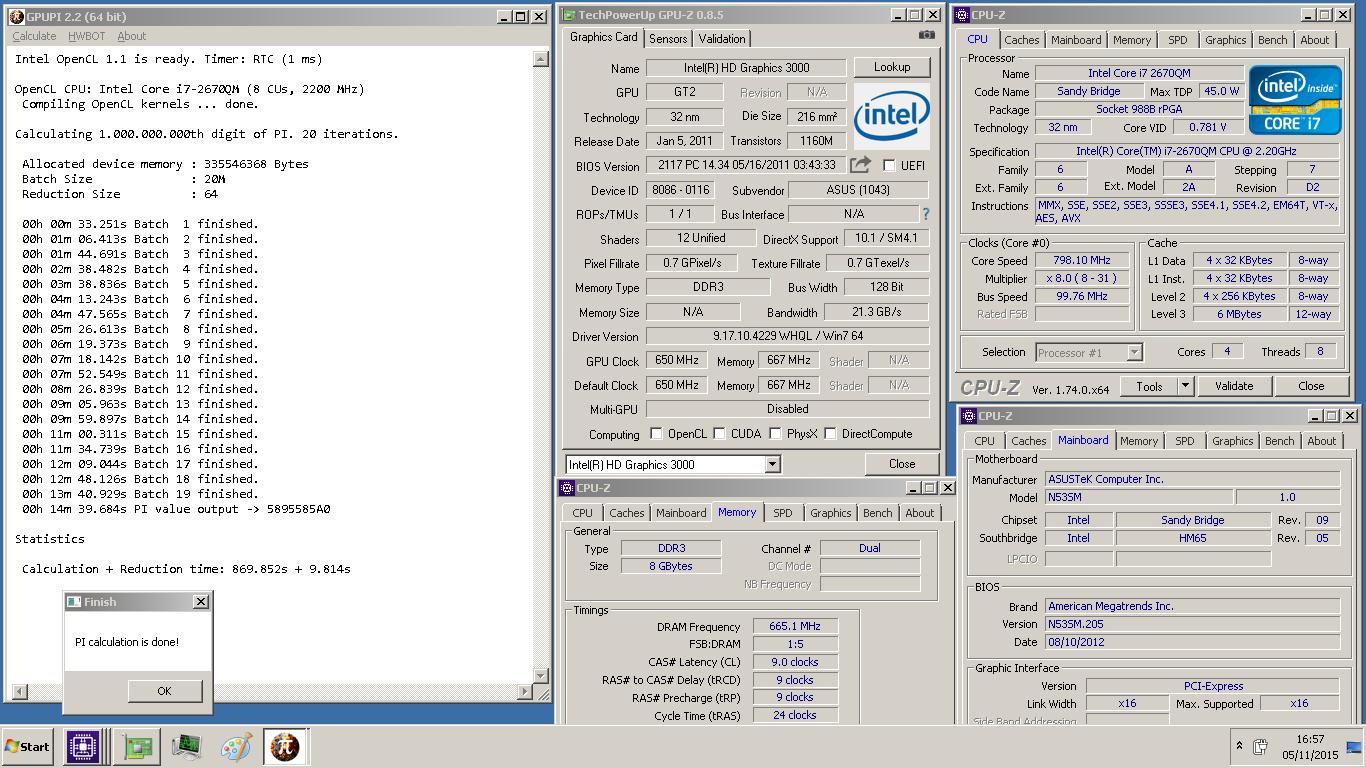Close the Finish dialog with X
Image resolution: width=1366 pixels, height=768 pixels.
click(x=200, y=602)
